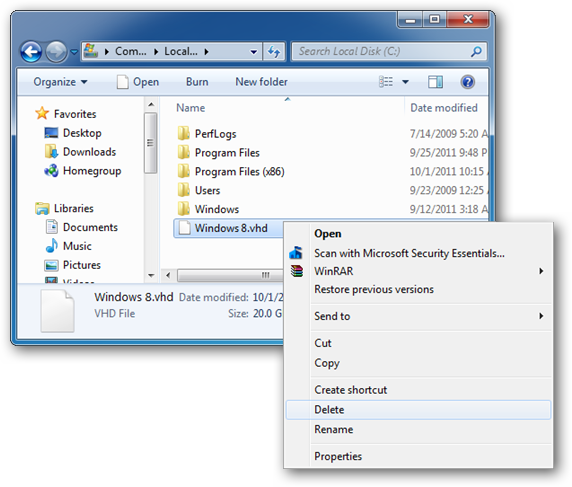Refresh the folder with the refresh icon

[x=274, y=51]
